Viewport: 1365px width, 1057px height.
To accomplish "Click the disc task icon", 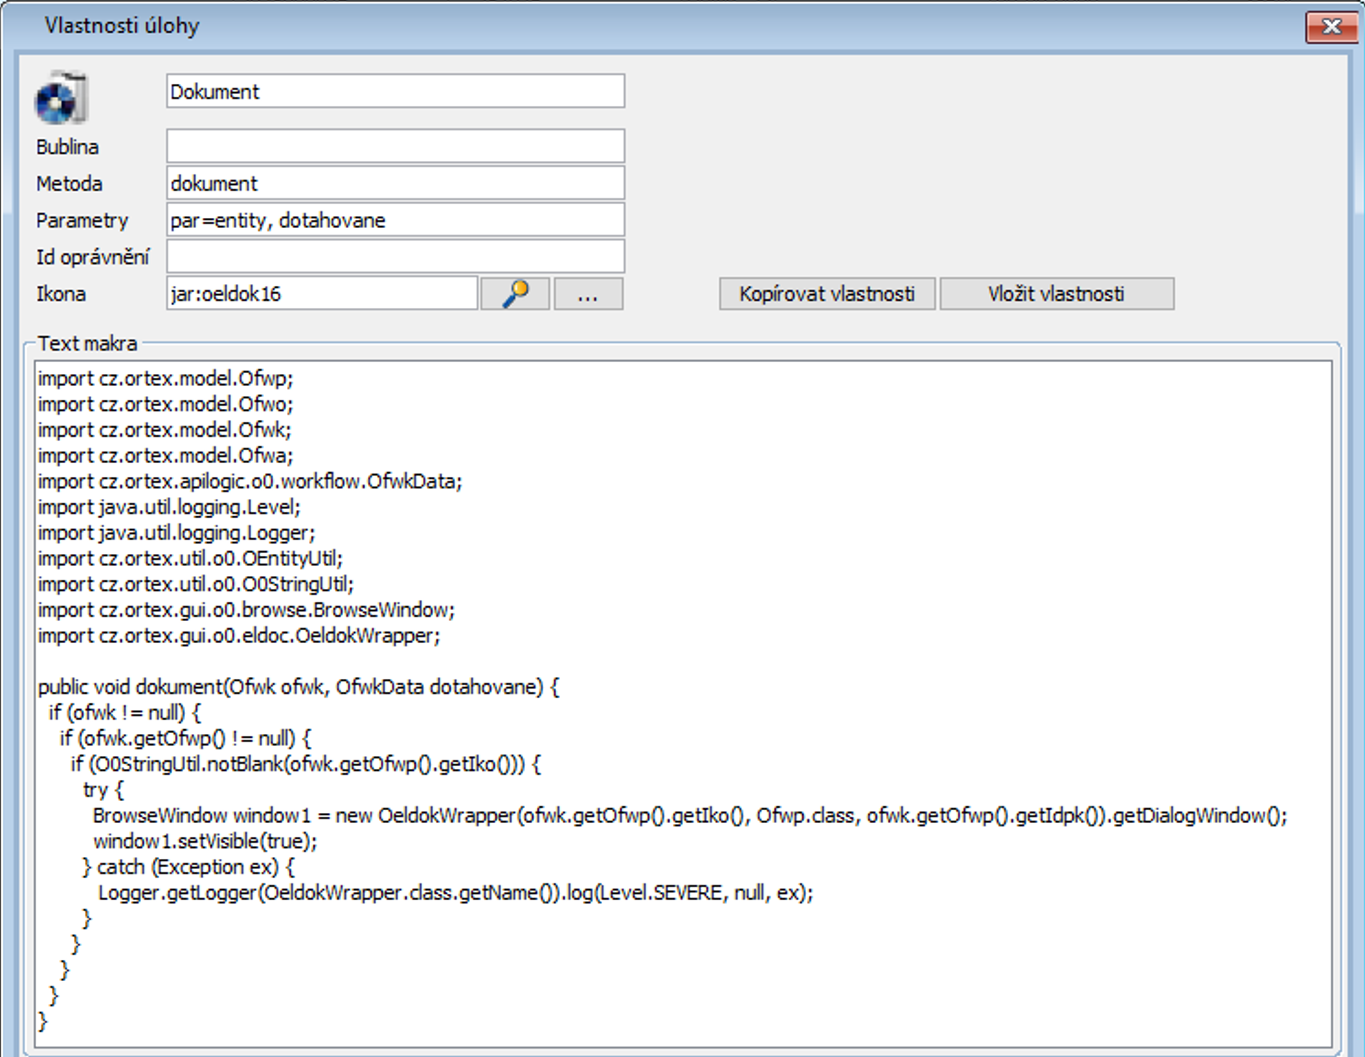I will point(61,98).
